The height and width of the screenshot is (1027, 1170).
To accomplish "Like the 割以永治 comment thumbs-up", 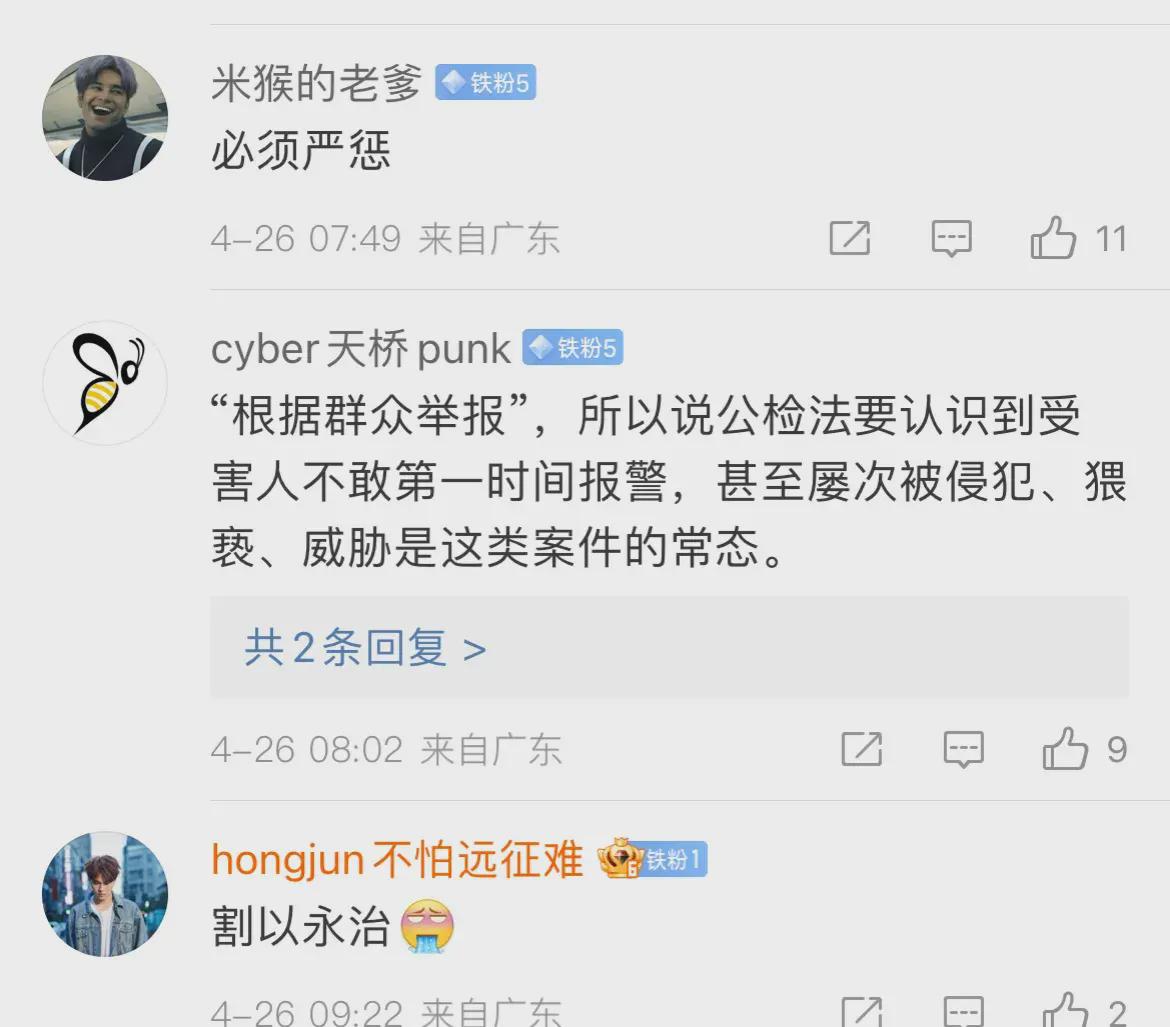I will pos(1065,1009).
